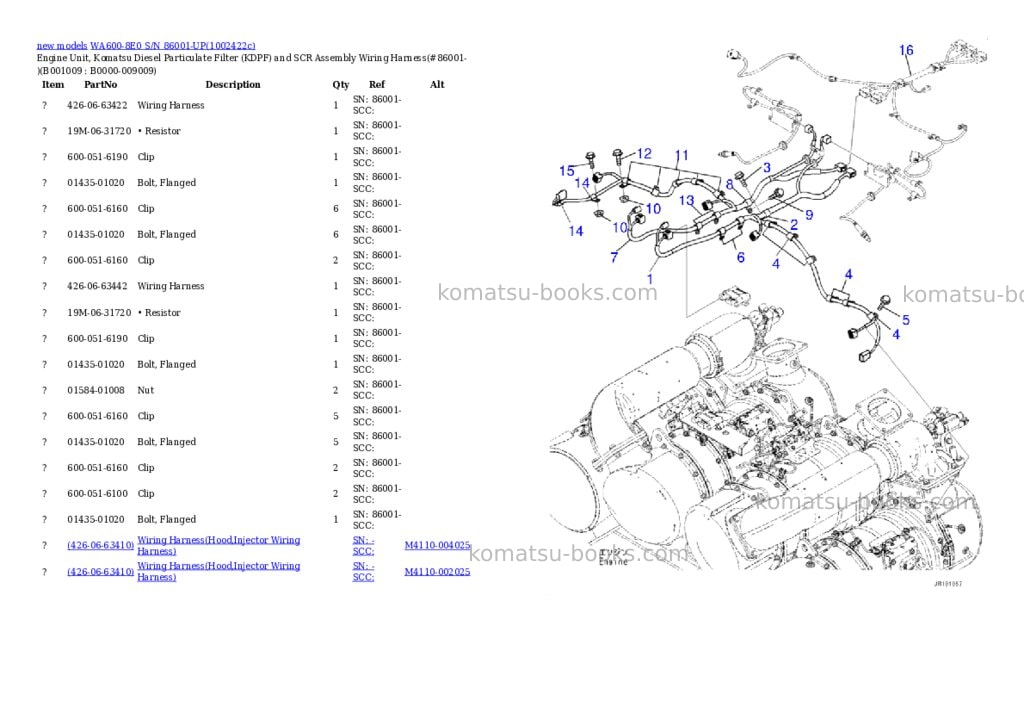Click the SN/SCC link in M4110-002025 row

(364, 572)
